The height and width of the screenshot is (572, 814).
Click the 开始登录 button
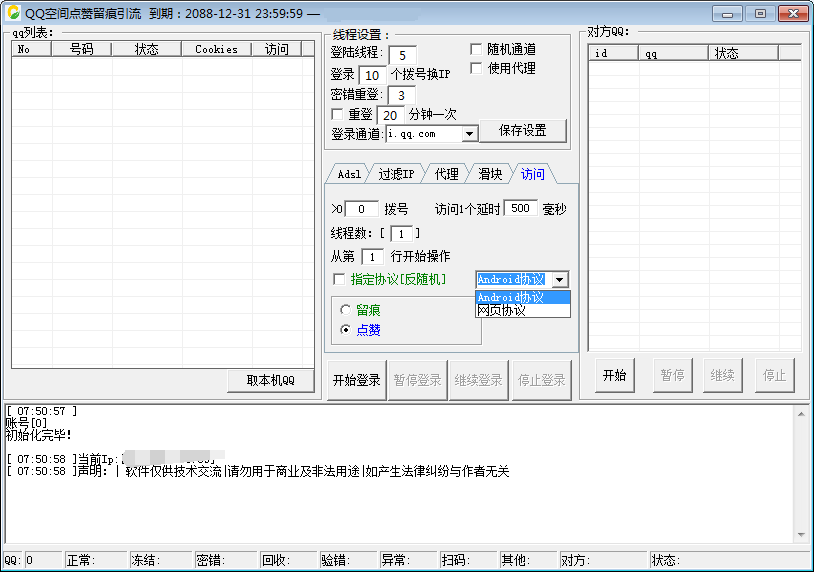pyautogui.click(x=357, y=380)
